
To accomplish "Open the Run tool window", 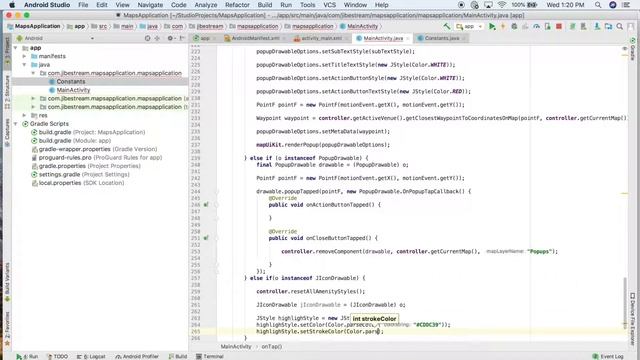I will click(27, 356).
